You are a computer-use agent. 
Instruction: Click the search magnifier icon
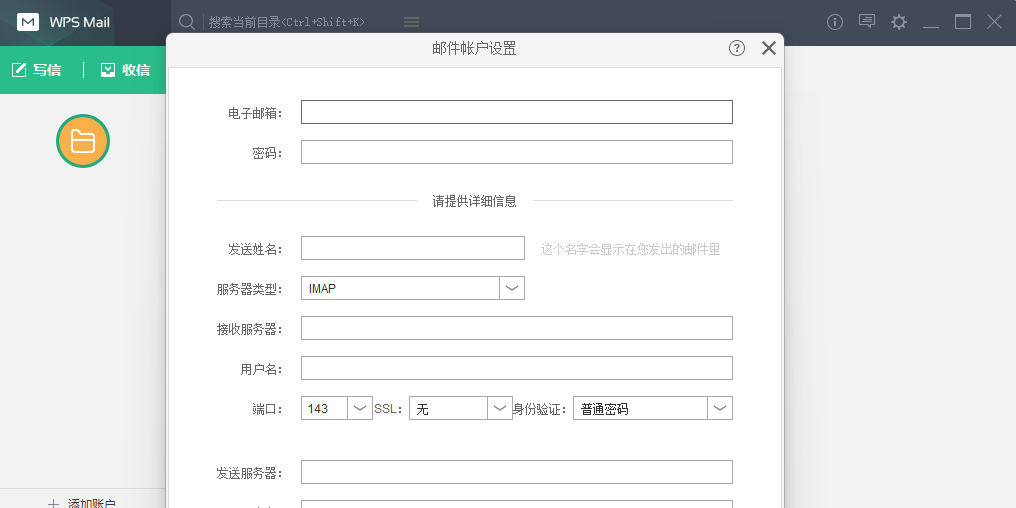tap(187, 22)
